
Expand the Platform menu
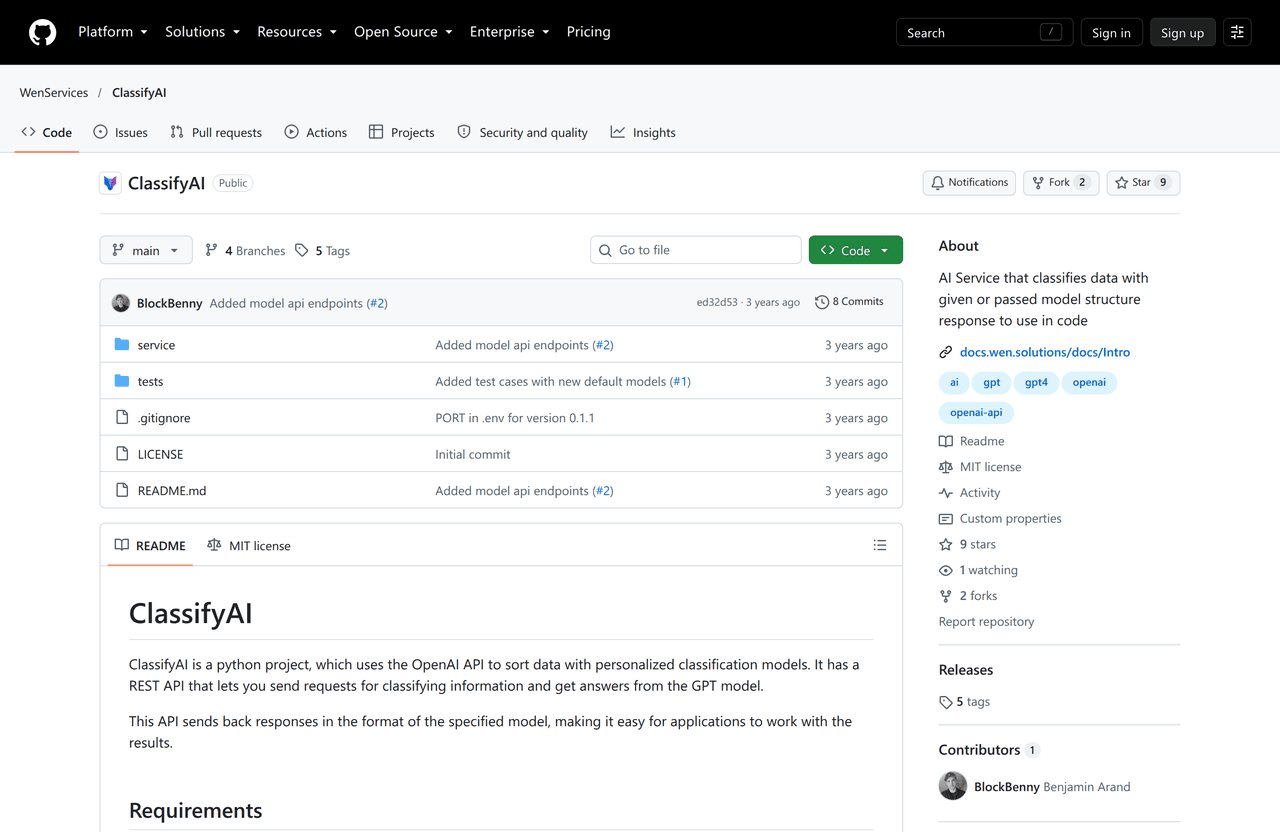(x=113, y=32)
